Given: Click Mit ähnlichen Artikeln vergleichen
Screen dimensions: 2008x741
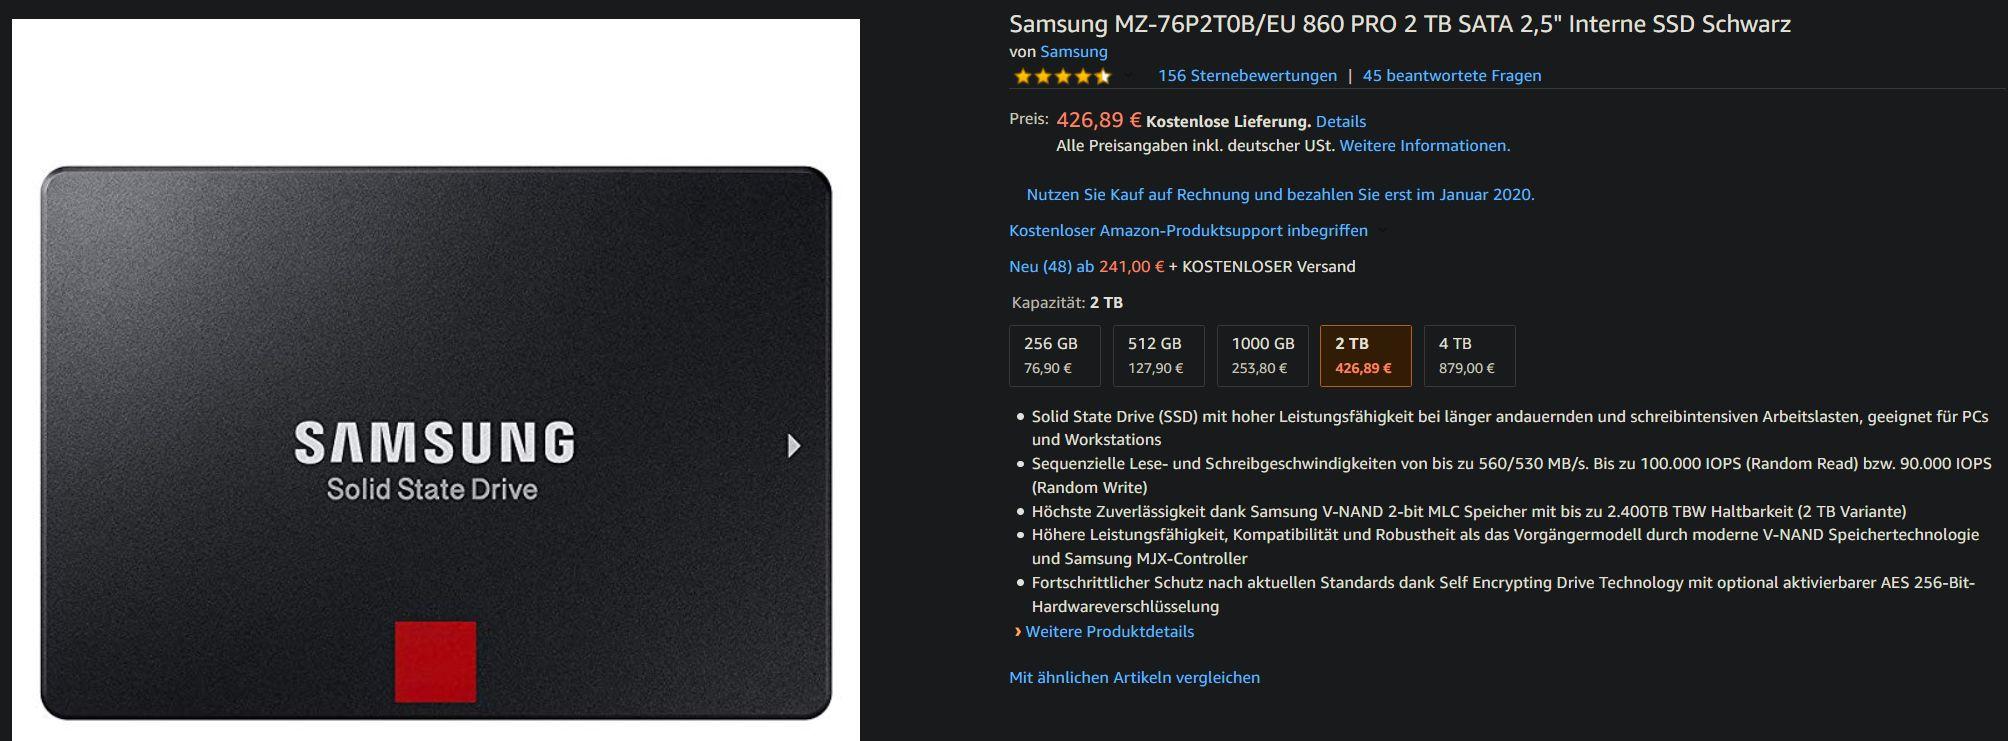Looking at the screenshot, I should [1134, 678].
